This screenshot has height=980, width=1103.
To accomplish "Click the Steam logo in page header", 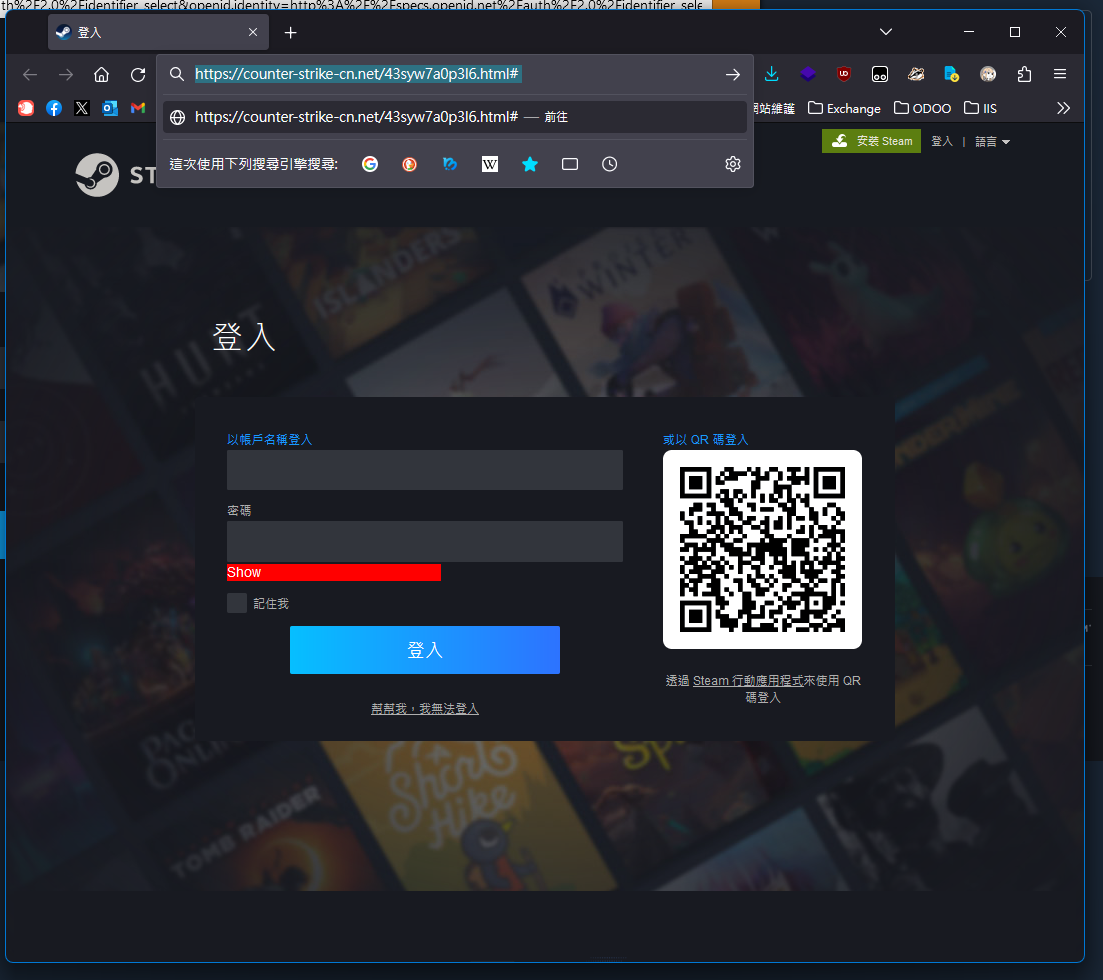I will (97, 175).
